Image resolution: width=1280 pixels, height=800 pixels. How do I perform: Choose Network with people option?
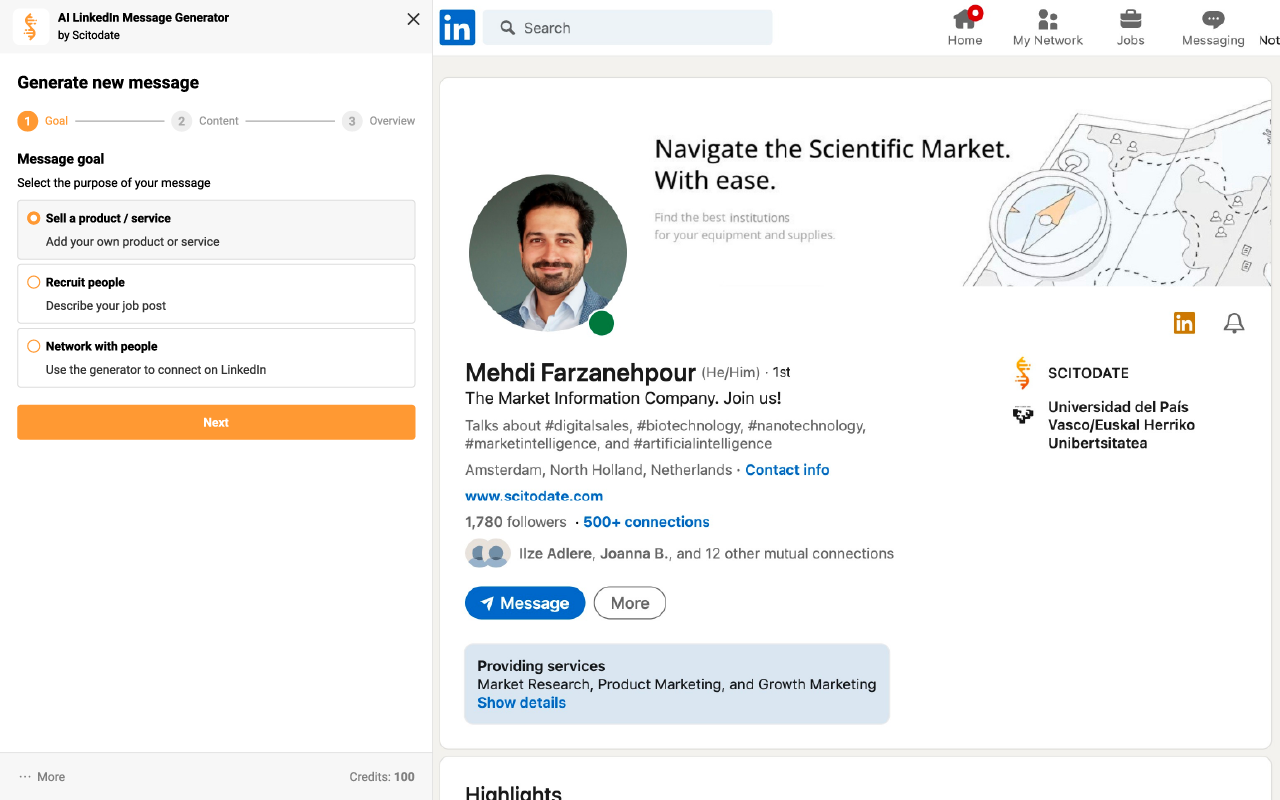(x=34, y=346)
